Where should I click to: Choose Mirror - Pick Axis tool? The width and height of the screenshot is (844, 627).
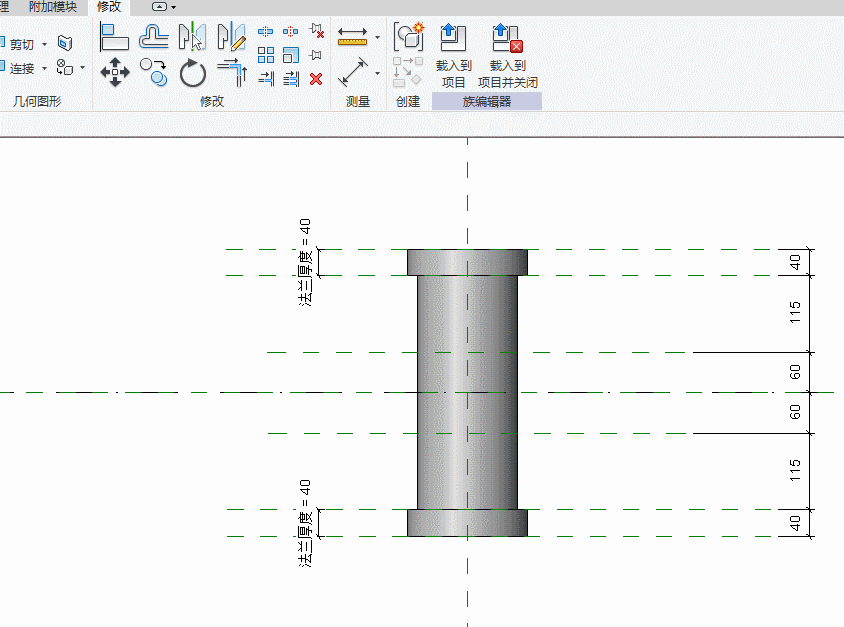(x=192, y=38)
